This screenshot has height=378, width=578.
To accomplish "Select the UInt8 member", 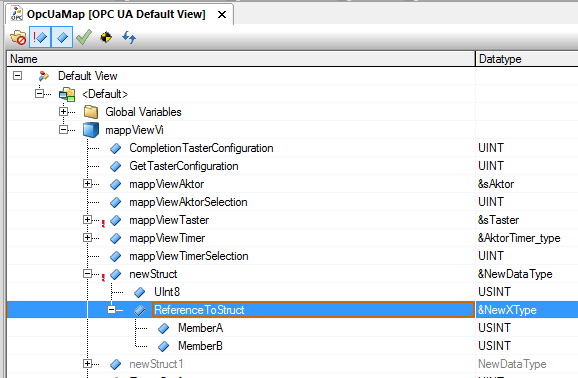I will [167, 292].
